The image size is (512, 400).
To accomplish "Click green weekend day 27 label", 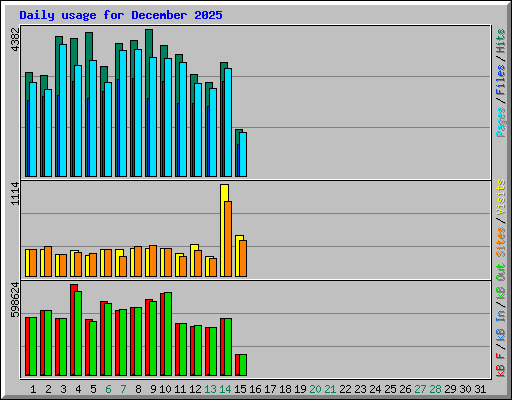I will point(420,389).
